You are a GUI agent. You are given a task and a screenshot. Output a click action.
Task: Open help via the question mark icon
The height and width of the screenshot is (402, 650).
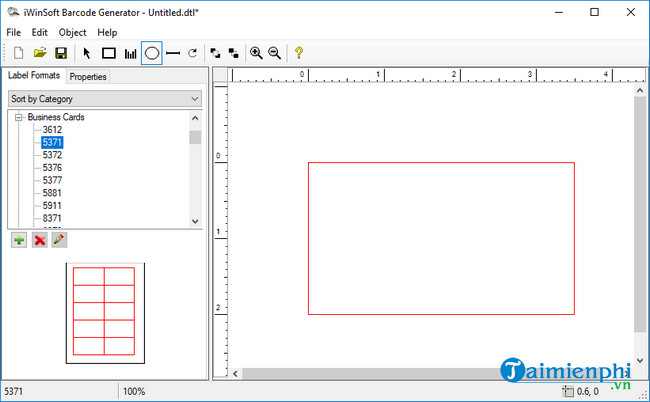[x=298, y=53]
